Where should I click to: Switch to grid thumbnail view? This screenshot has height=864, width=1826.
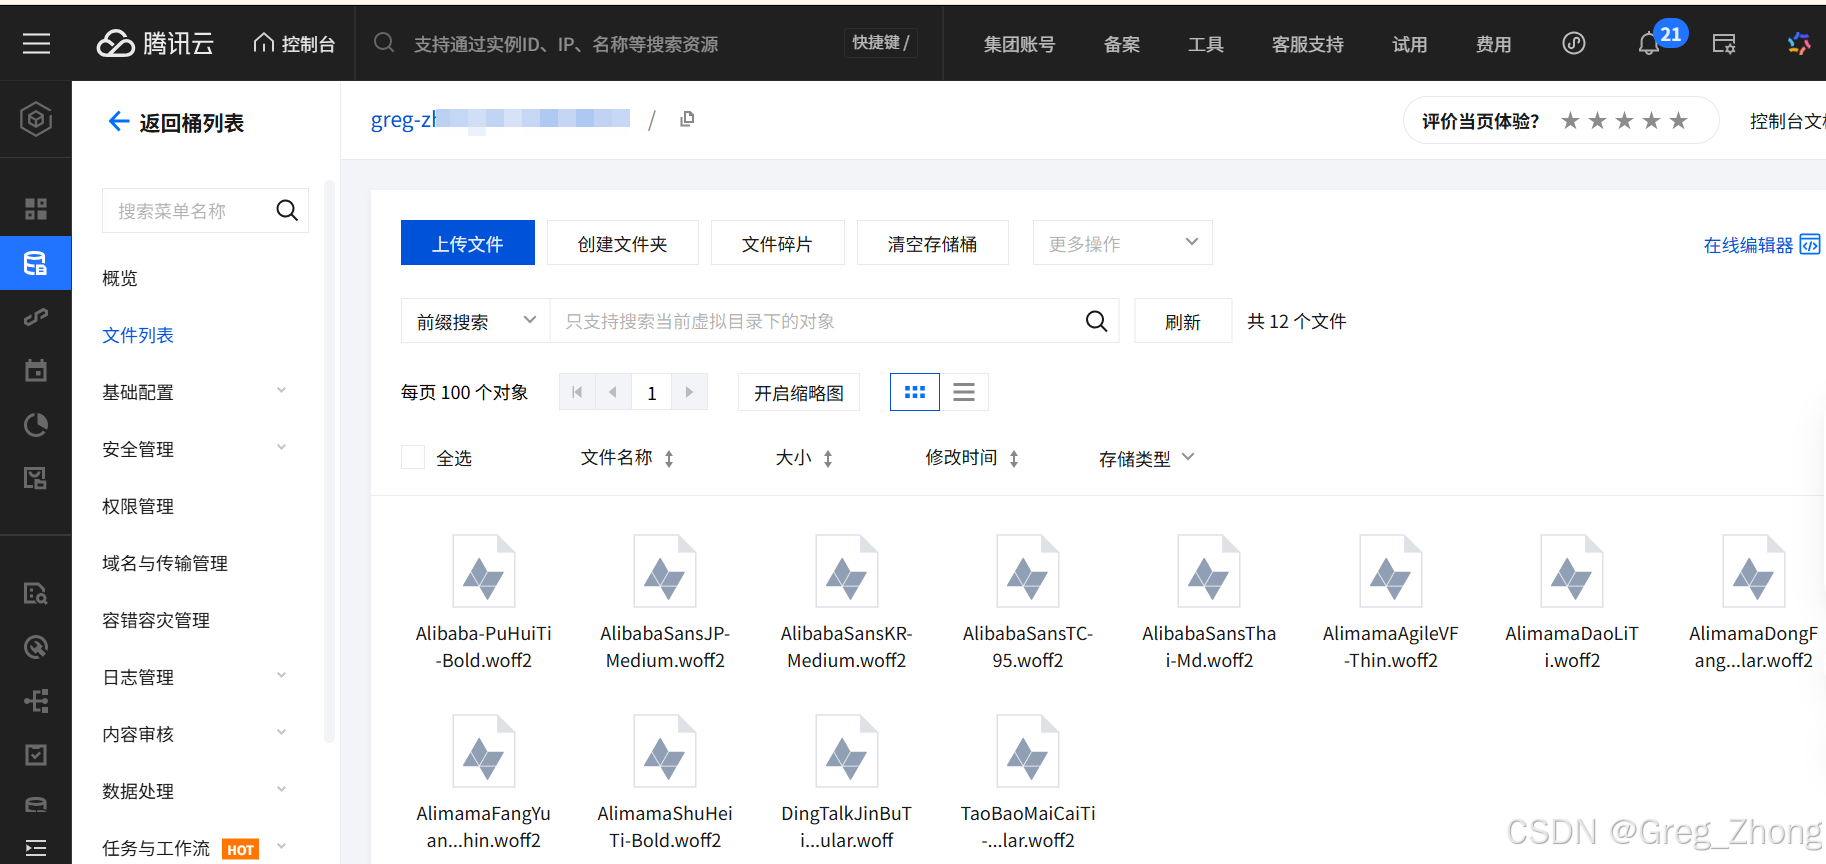point(915,392)
